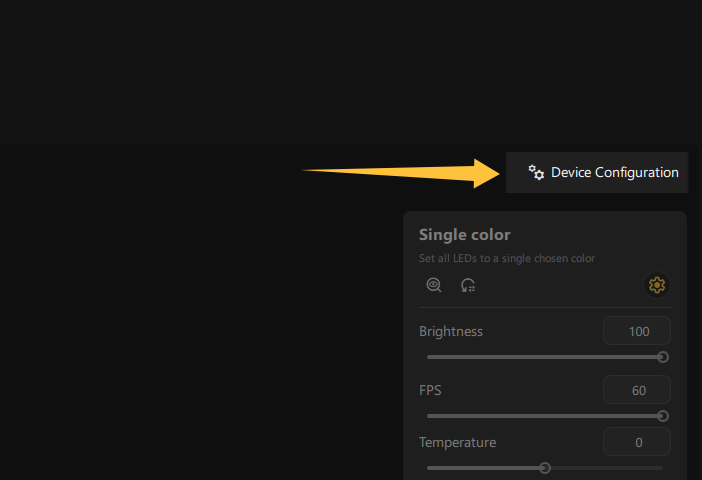Click the FPS label

pyautogui.click(x=430, y=390)
